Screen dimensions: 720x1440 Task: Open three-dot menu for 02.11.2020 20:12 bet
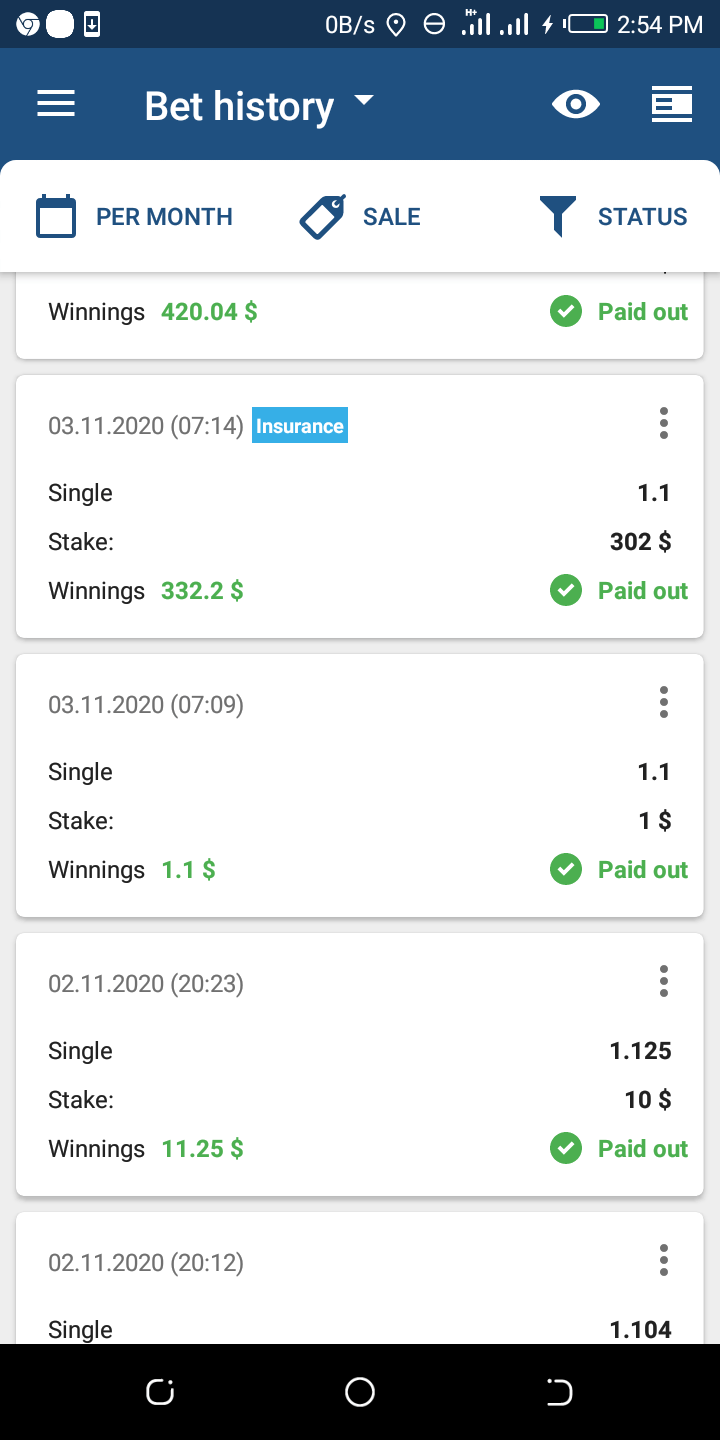click(663, 1261)
